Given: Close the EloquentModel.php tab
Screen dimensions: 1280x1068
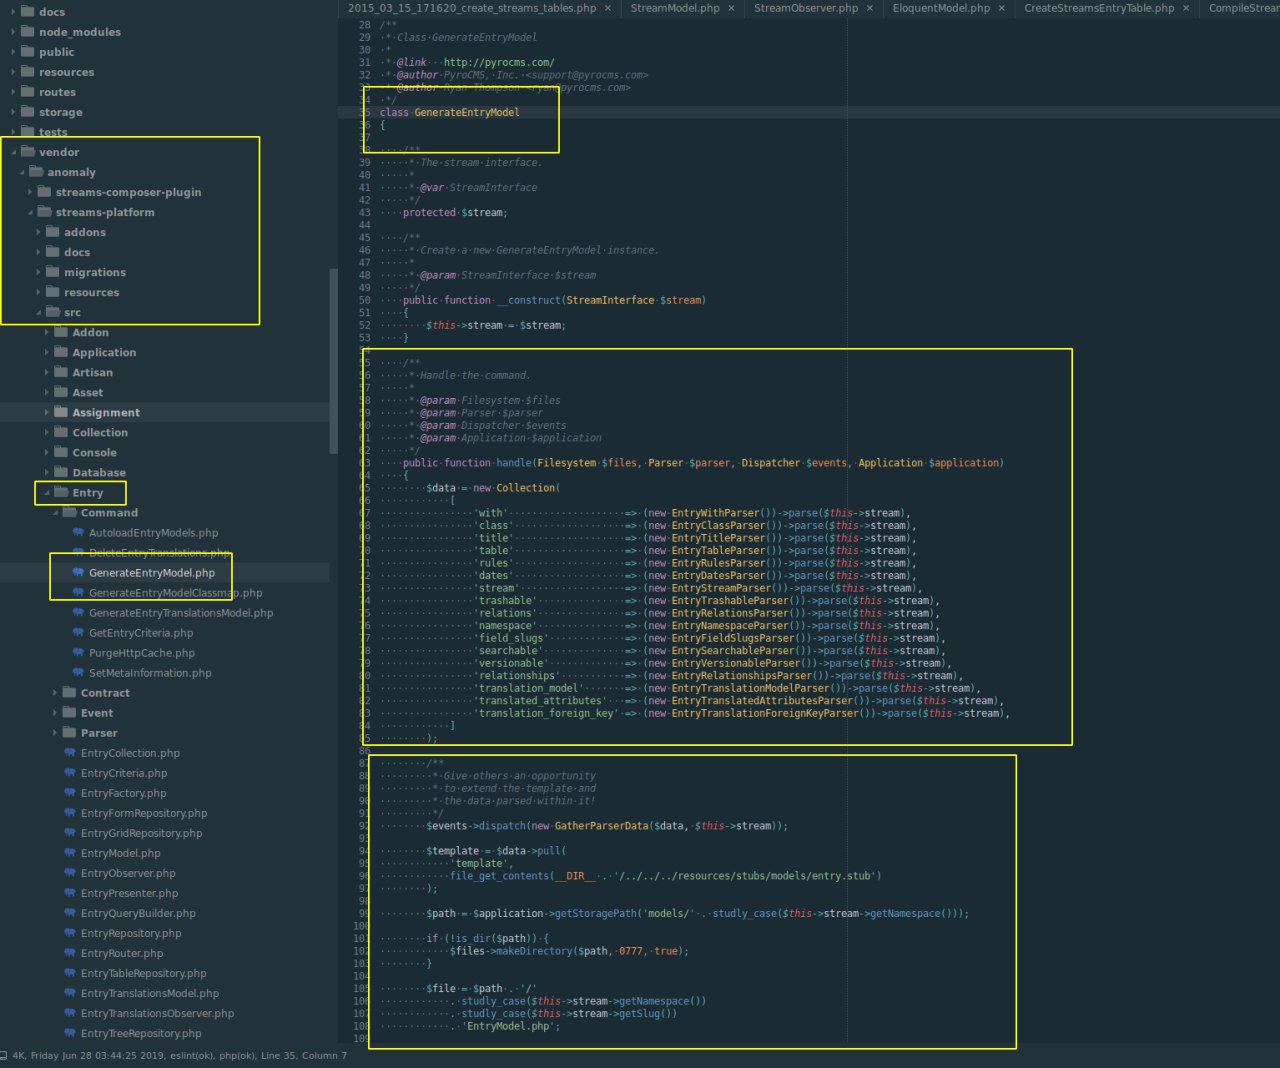Looking at the screenshot, I should tap(1001, 8).
